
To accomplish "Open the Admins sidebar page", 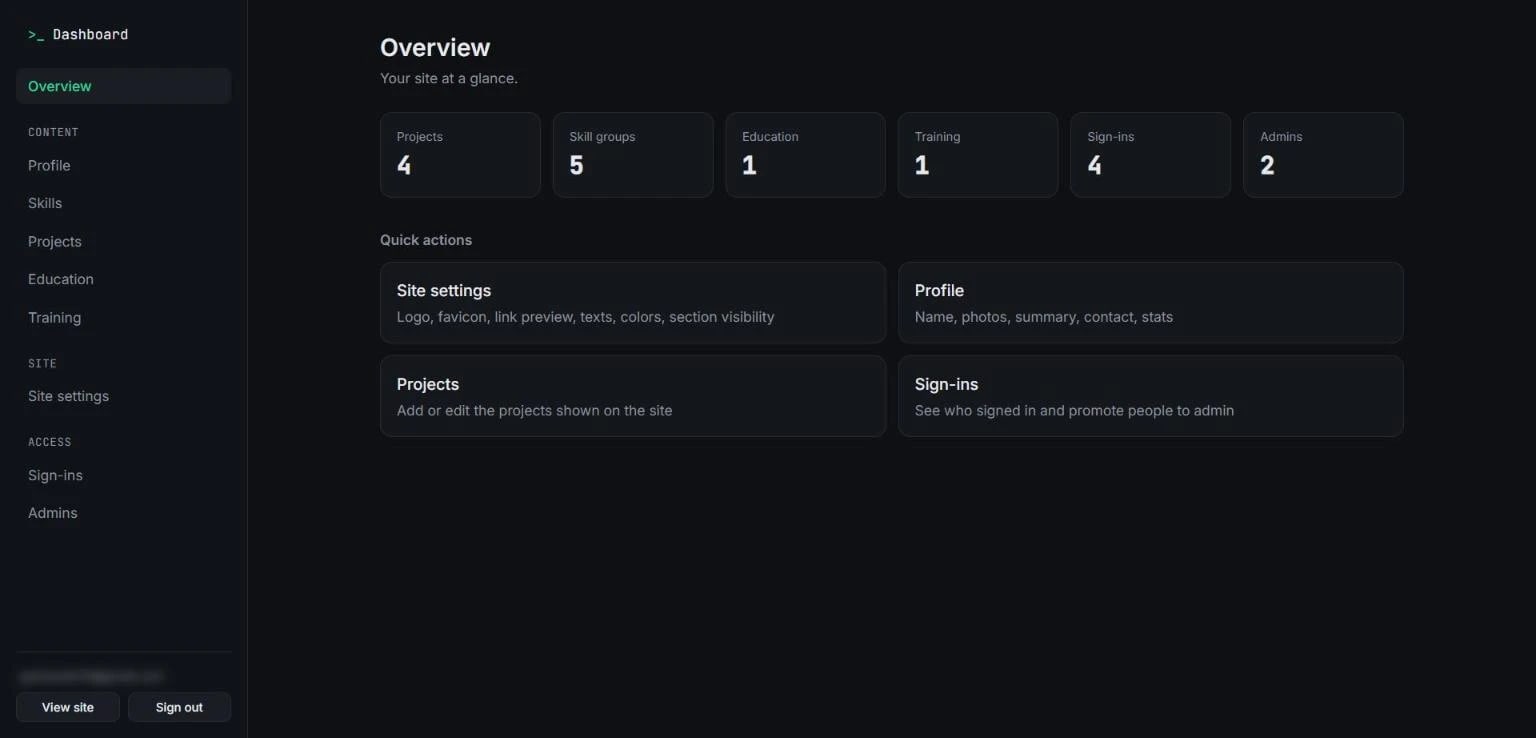I will 53,513.
